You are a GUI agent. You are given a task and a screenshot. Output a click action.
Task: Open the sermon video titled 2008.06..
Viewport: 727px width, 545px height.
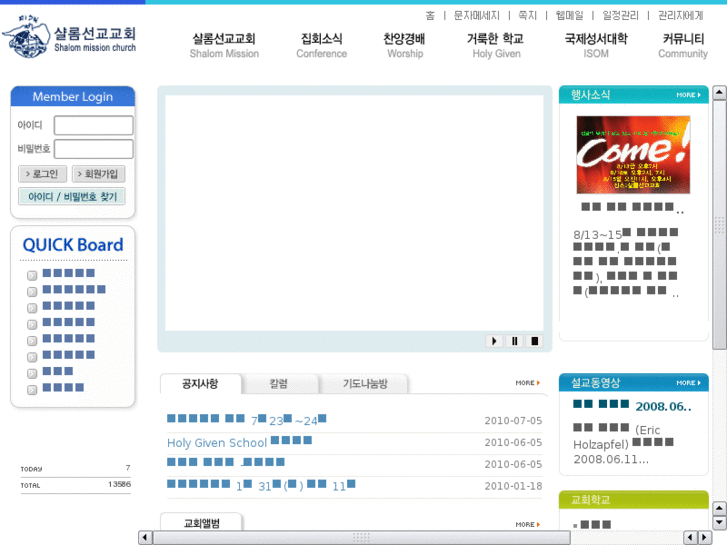click(x=632, y=406)
